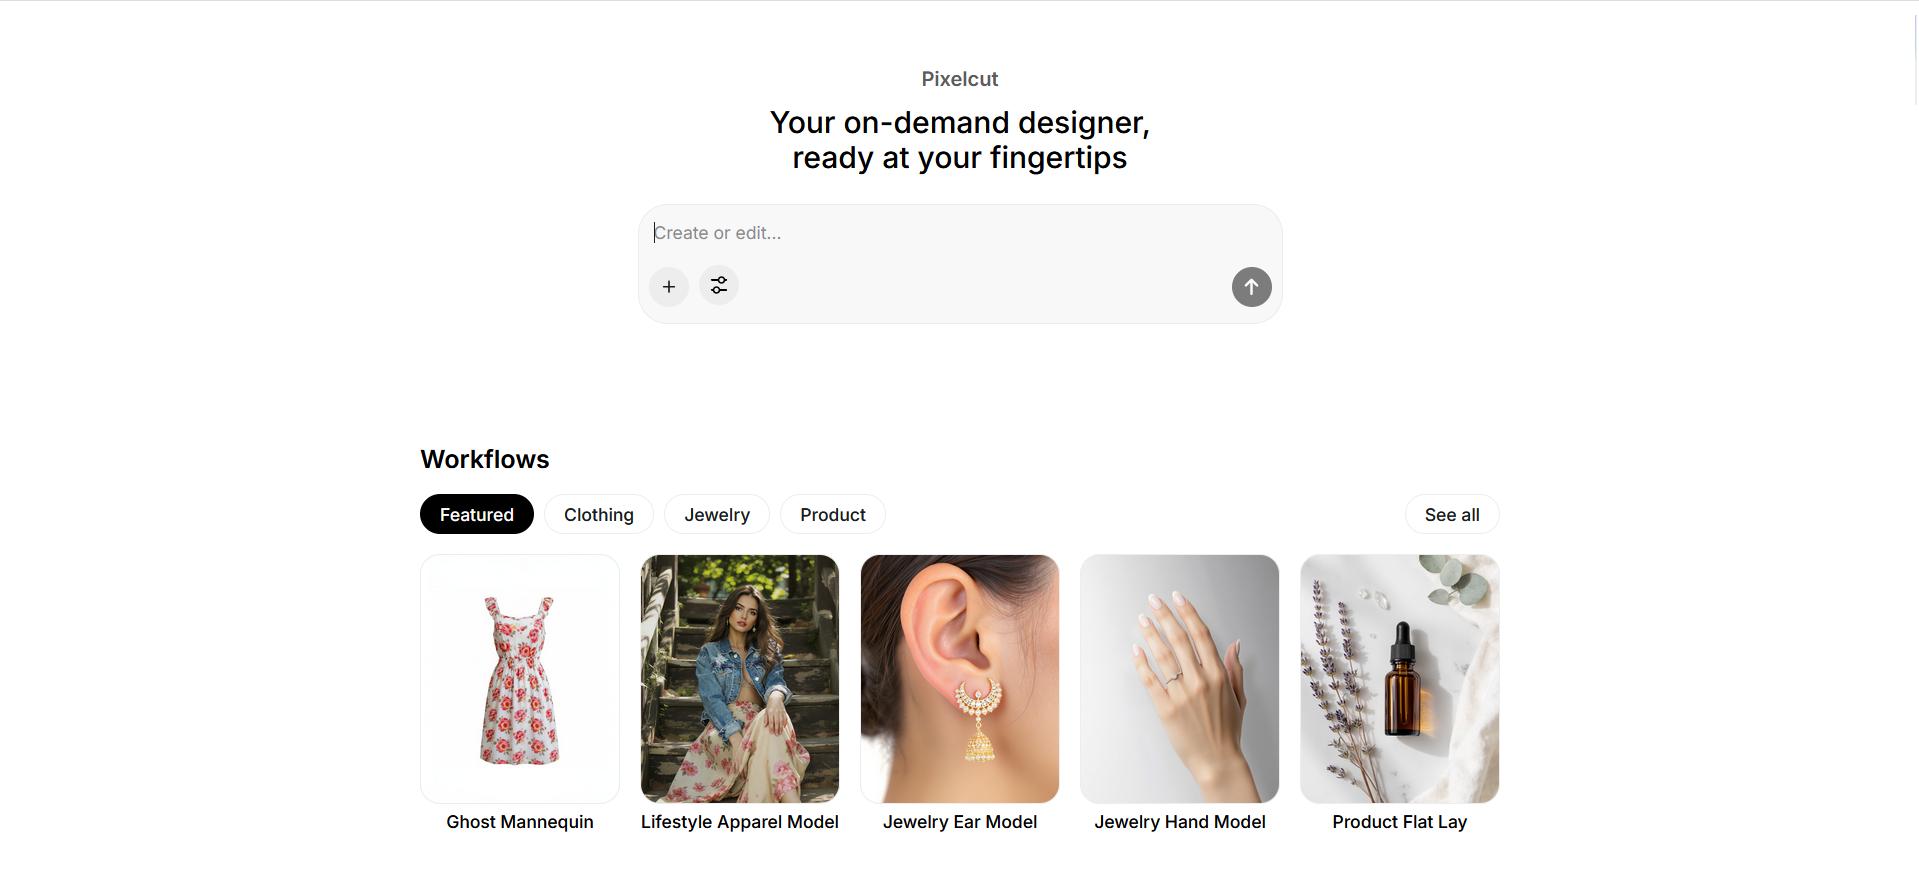This screenshot has height=892, width=1919.
Task: Click the Workflows section heading
Action: click(484, 459)
